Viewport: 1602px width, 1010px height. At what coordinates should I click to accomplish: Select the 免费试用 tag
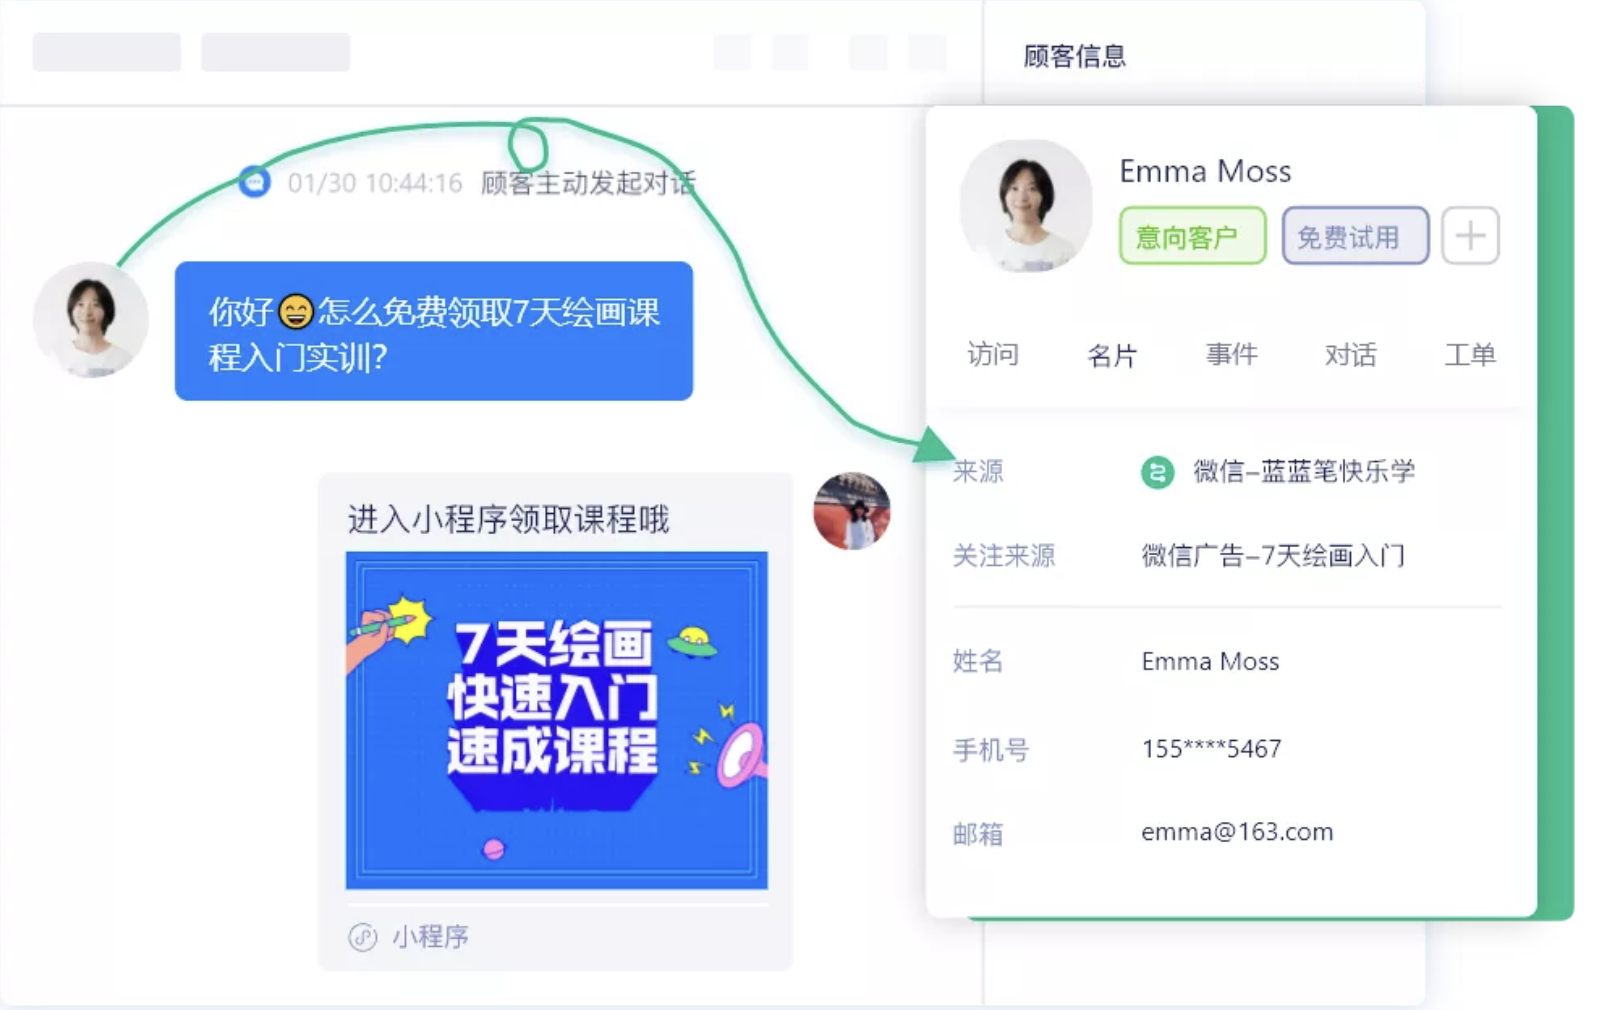pyautogui.click(x=1355, y=236)
